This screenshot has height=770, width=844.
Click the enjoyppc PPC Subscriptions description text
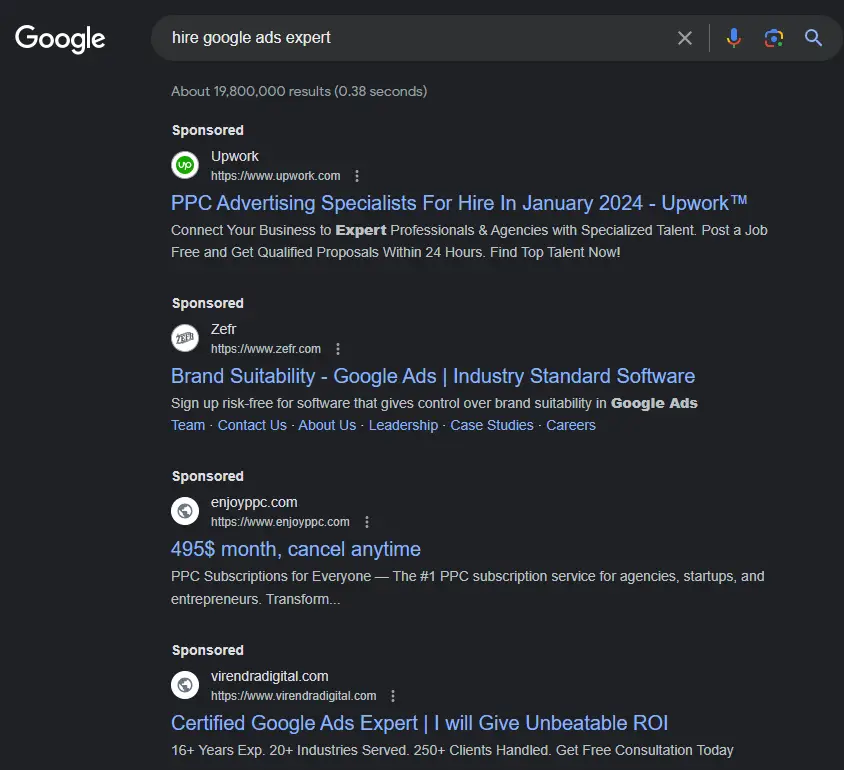[x=468, y=588]
